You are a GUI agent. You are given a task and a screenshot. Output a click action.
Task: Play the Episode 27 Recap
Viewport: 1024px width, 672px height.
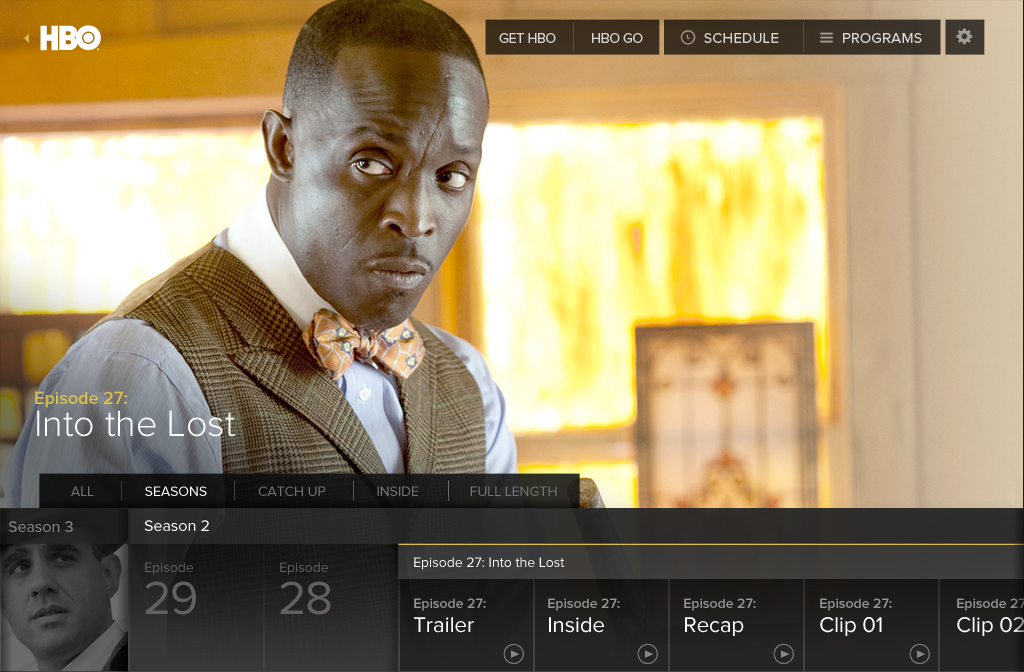tap(783, 654)
